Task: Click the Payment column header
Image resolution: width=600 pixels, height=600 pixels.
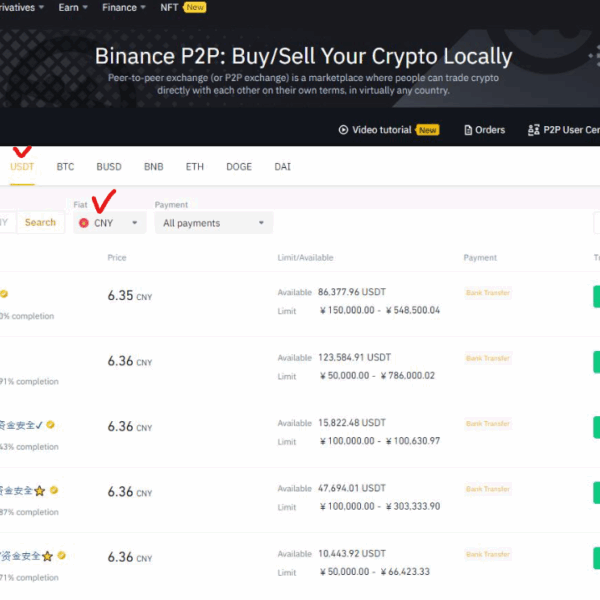Action: 480,258
